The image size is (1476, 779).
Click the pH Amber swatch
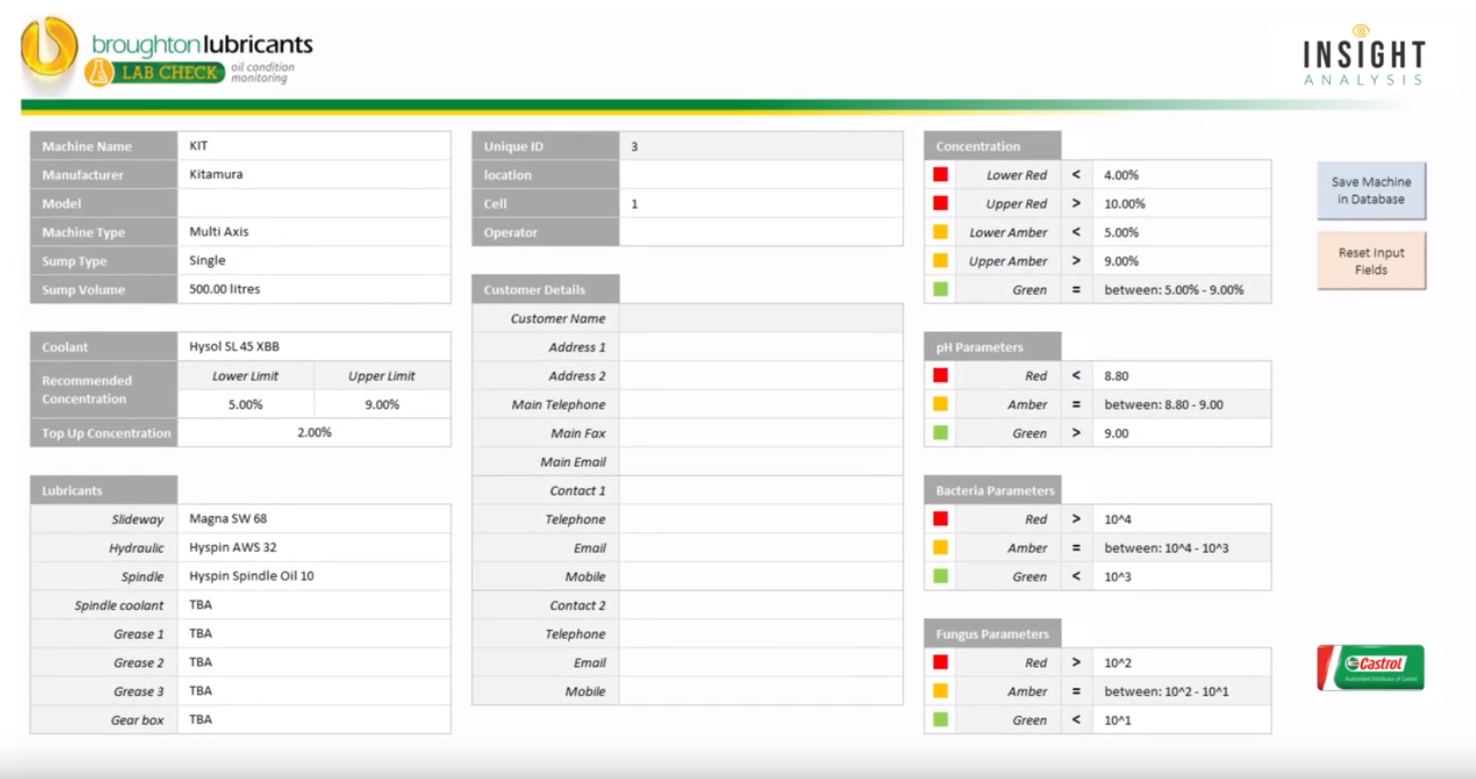tap(940, 405)
